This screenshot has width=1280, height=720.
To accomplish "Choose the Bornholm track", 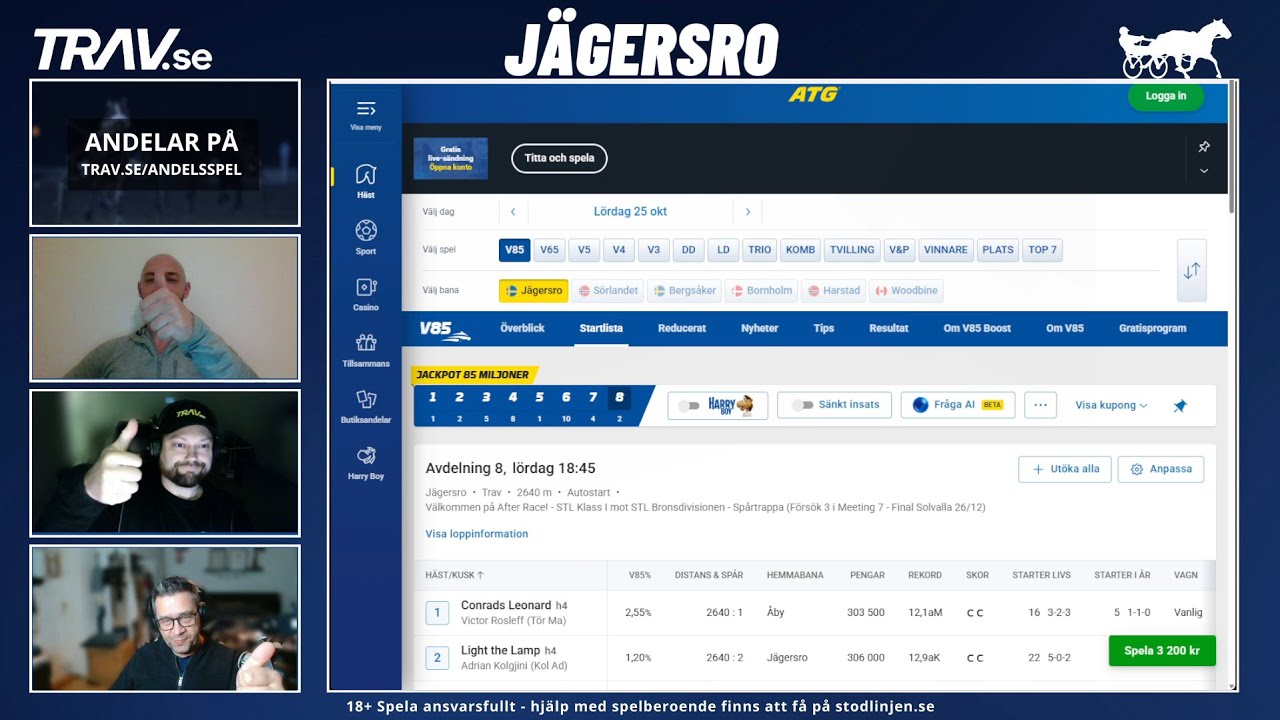I will [x=762, y=291].
